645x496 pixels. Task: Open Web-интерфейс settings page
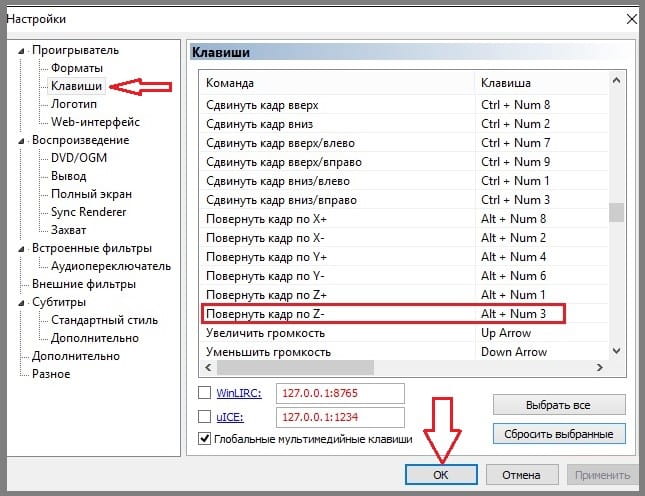pyautogui.click(x=95, y=122)
